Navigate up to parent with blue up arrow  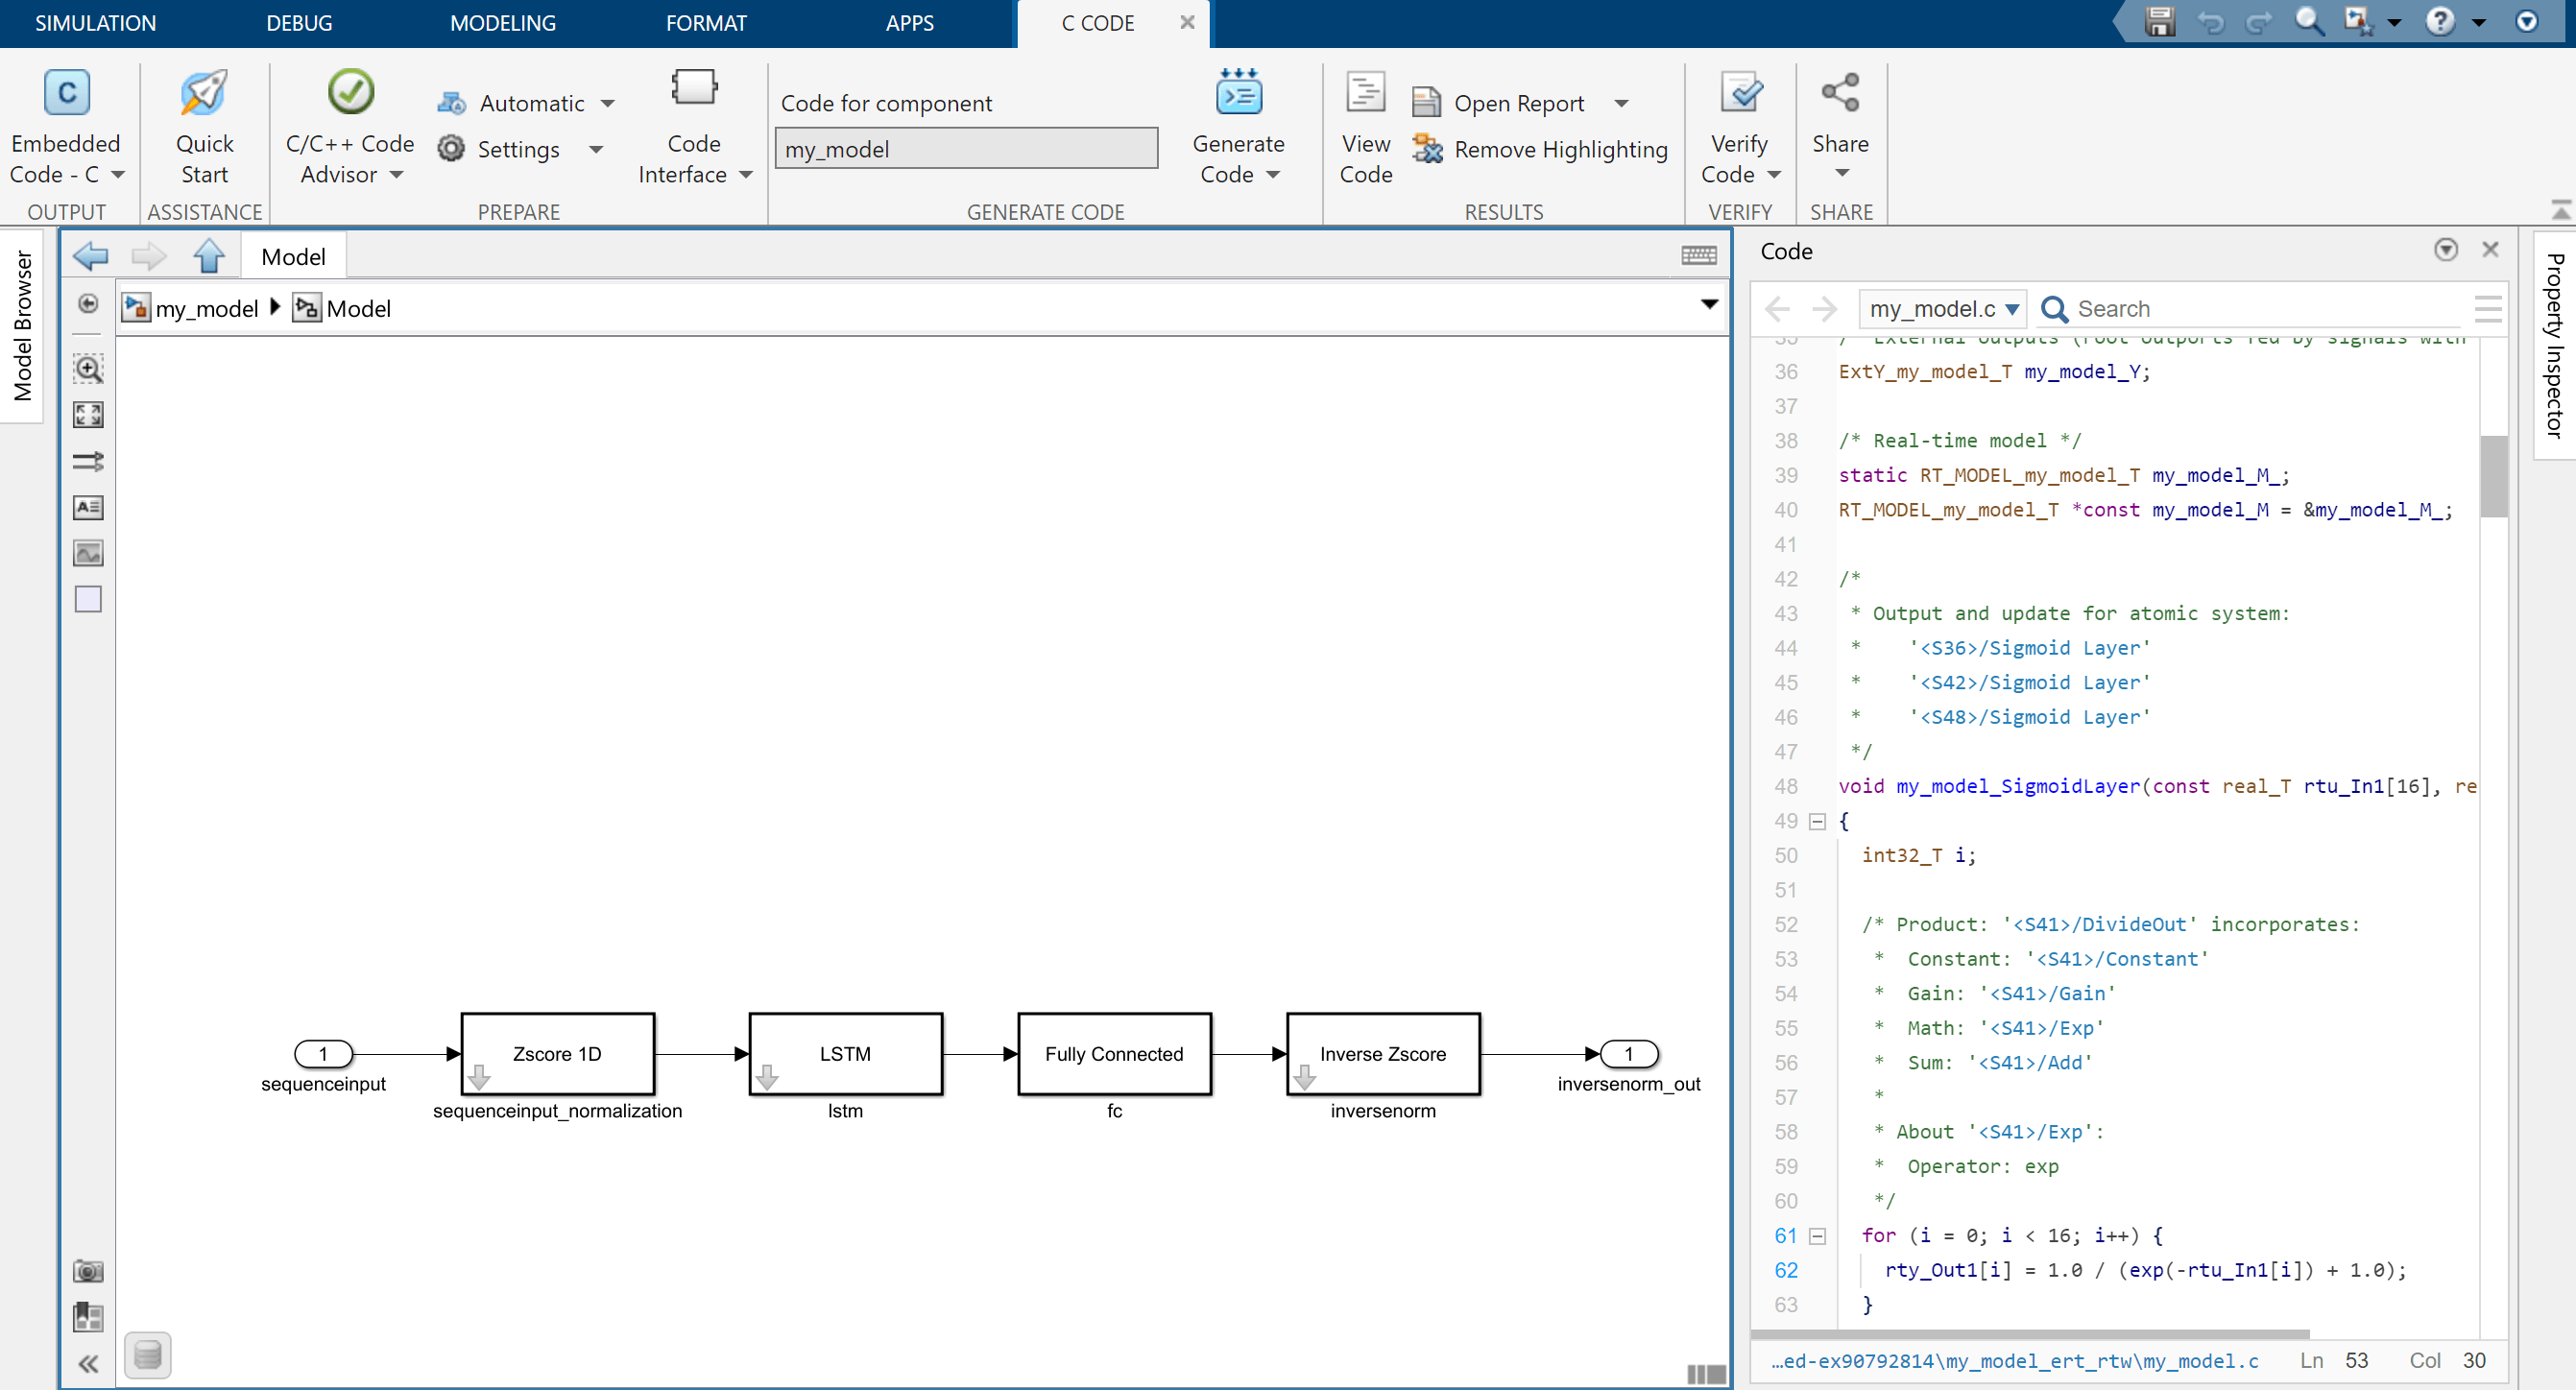[209, 257]
